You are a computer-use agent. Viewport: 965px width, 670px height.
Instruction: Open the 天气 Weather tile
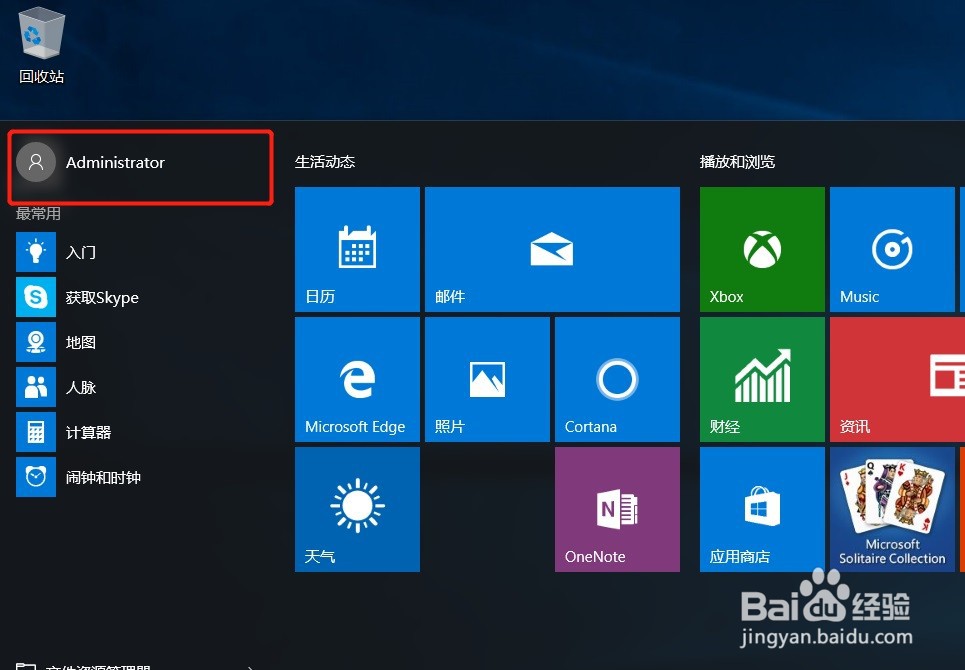(357, 509)
